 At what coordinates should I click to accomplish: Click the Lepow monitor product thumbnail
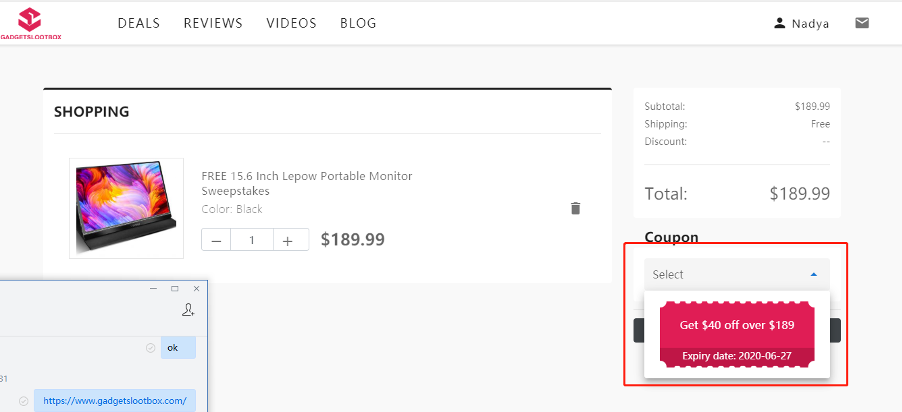(x=127, y=208)
